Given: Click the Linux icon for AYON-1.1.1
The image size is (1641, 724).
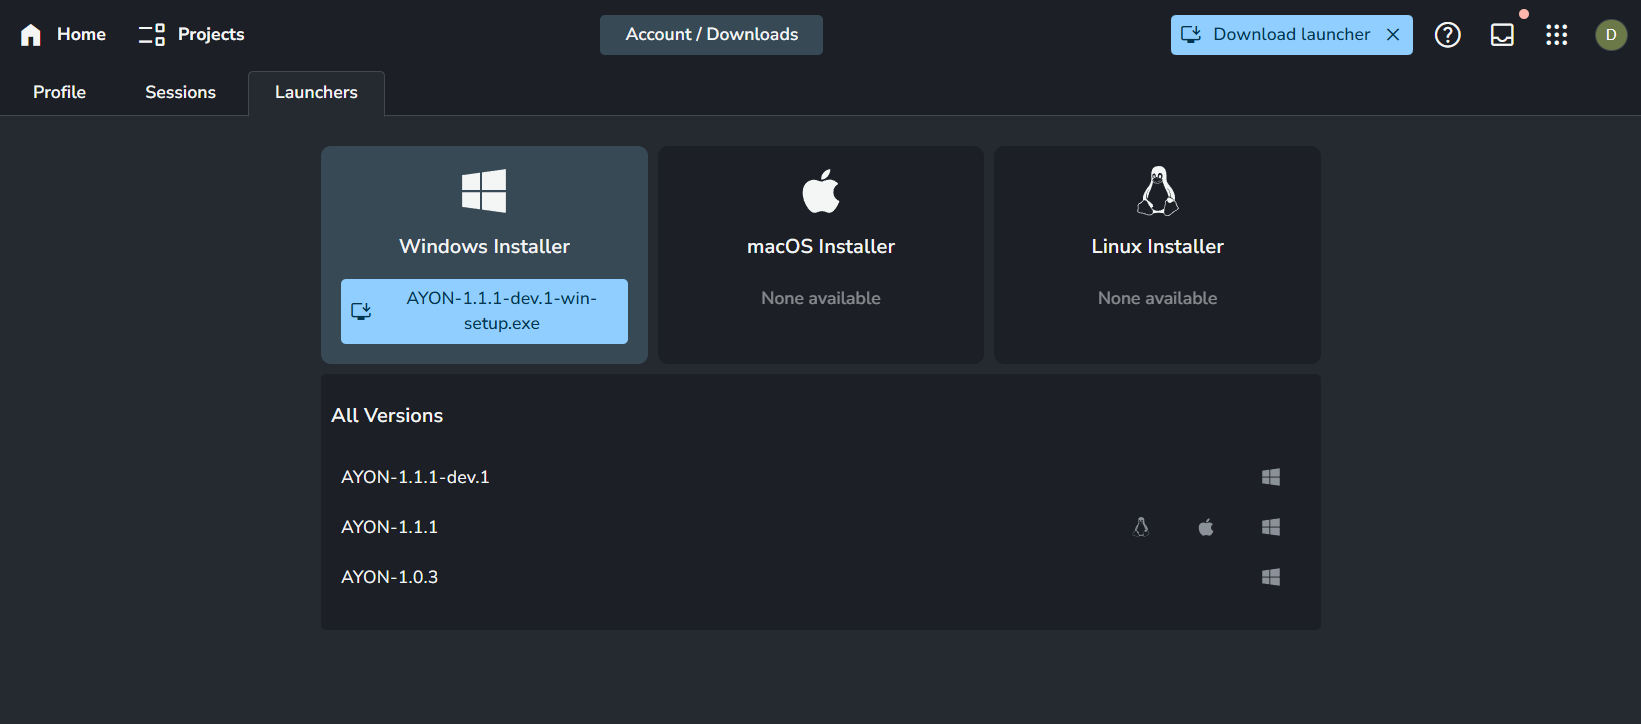Looking at the screenshot, I should pos(1141,527).
